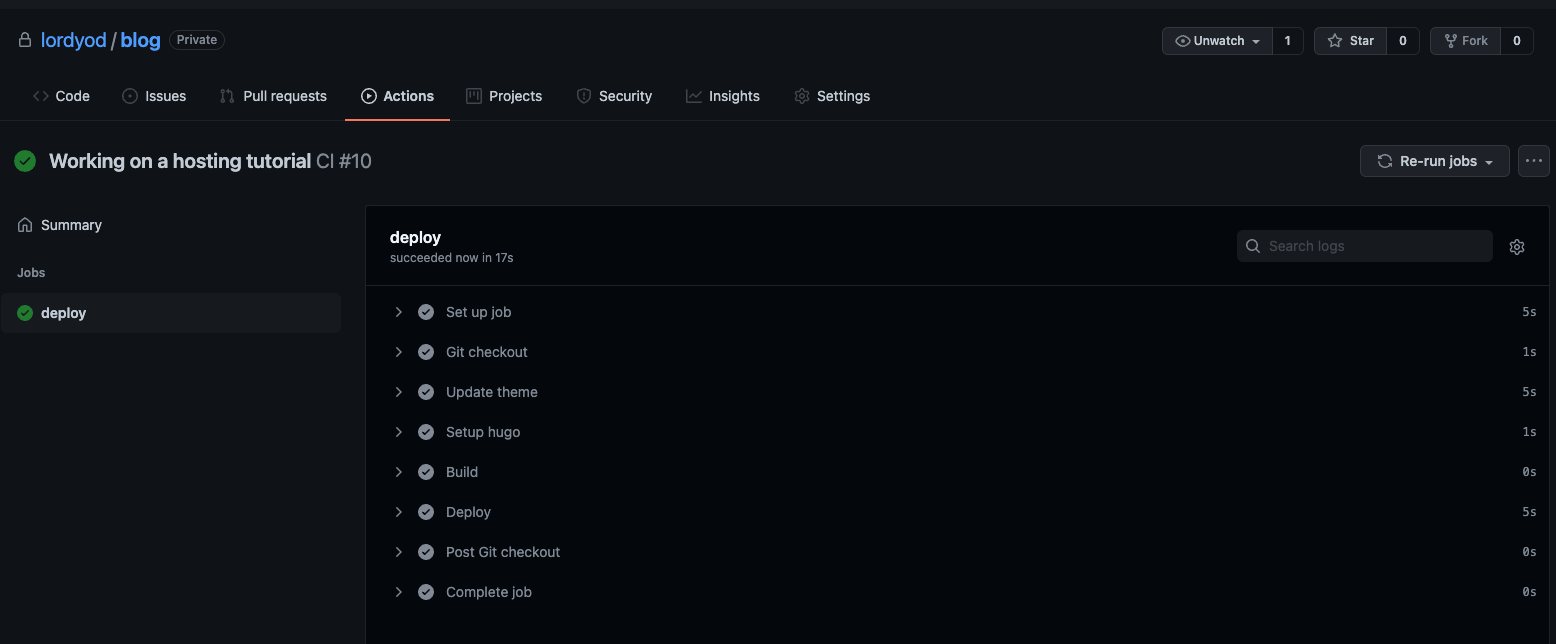Click the green success checkmark beside deploy
This screenshot has width=1556, height=644.
(23, 312)
